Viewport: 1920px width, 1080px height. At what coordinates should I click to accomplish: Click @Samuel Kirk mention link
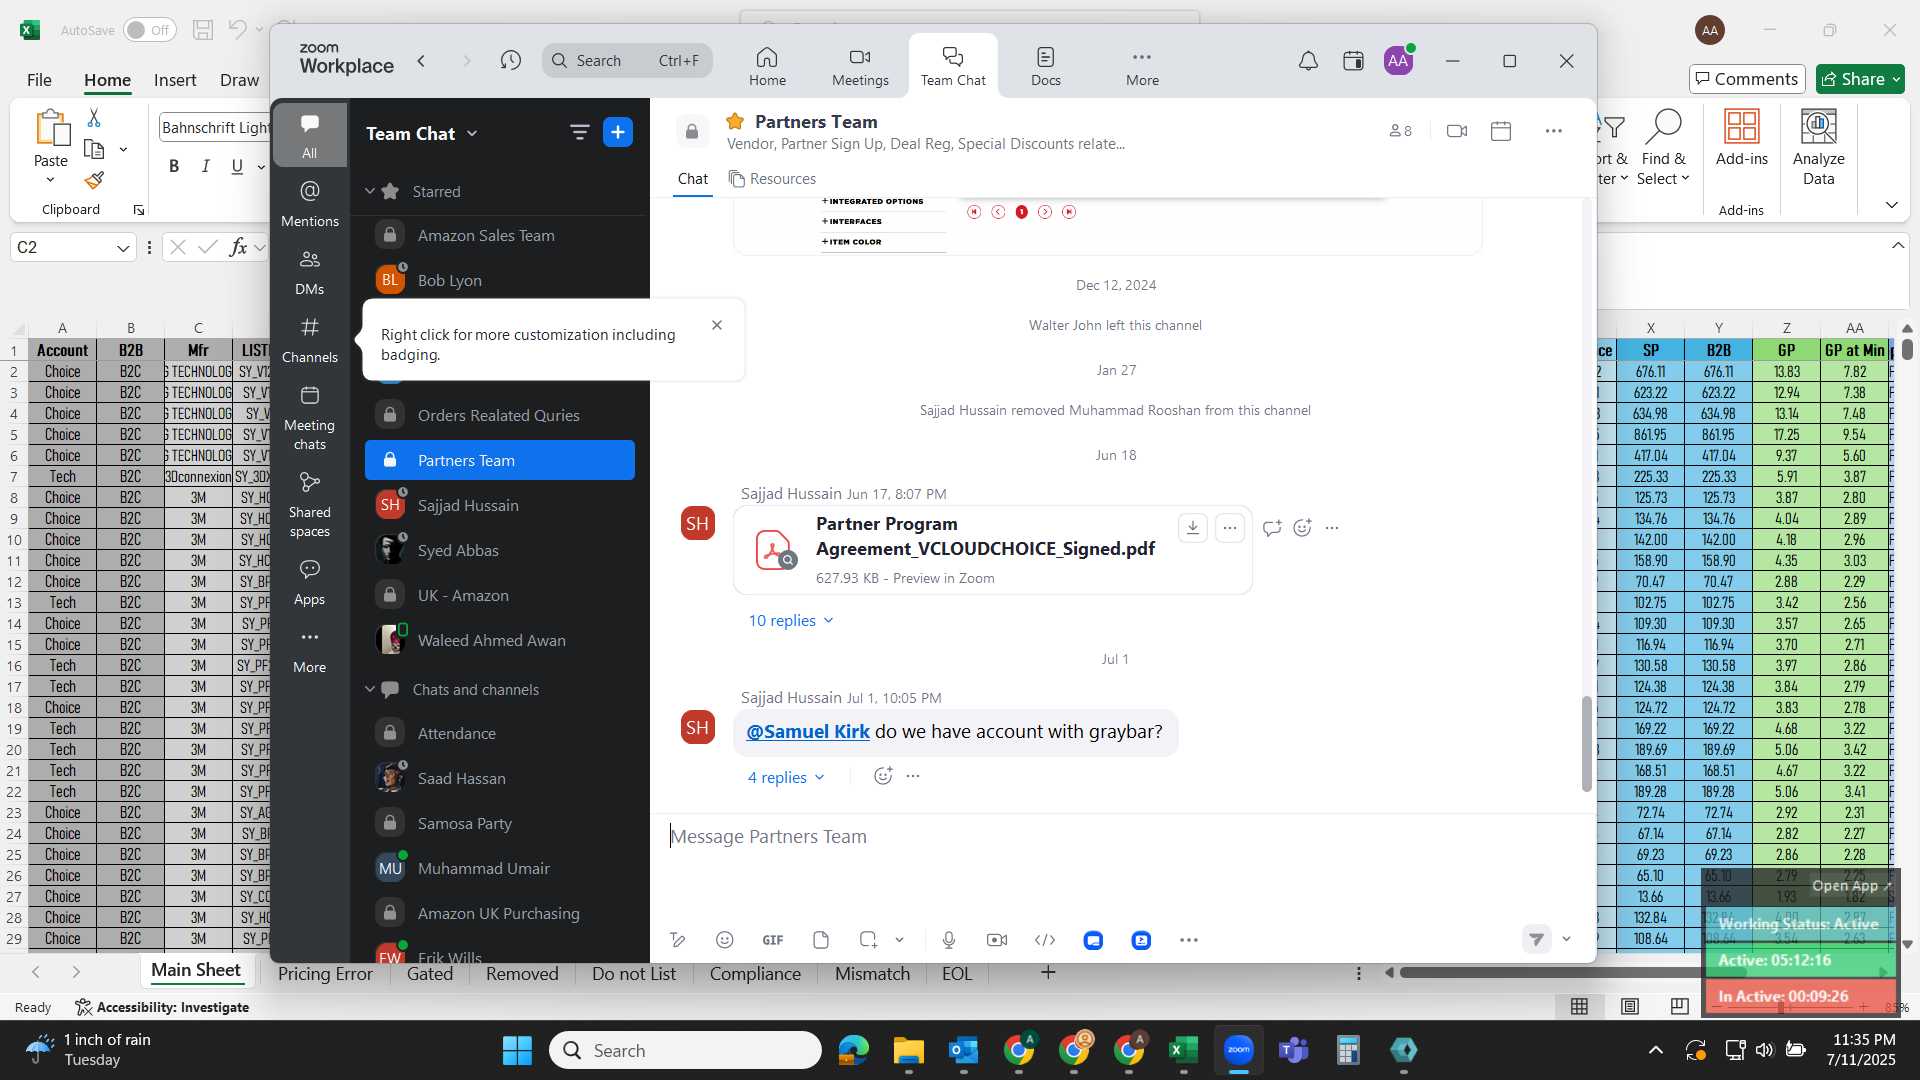[808, 732]
